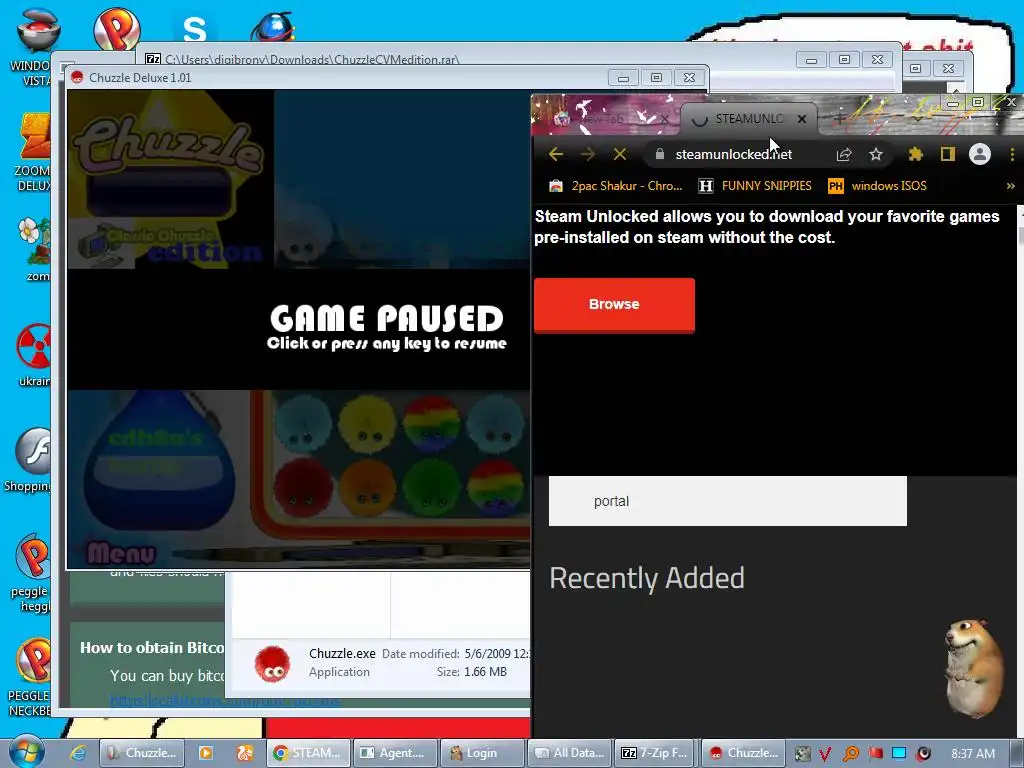Switch to STEAM Chrome taskbar button

pyautogui.click(x=309, y=753)
